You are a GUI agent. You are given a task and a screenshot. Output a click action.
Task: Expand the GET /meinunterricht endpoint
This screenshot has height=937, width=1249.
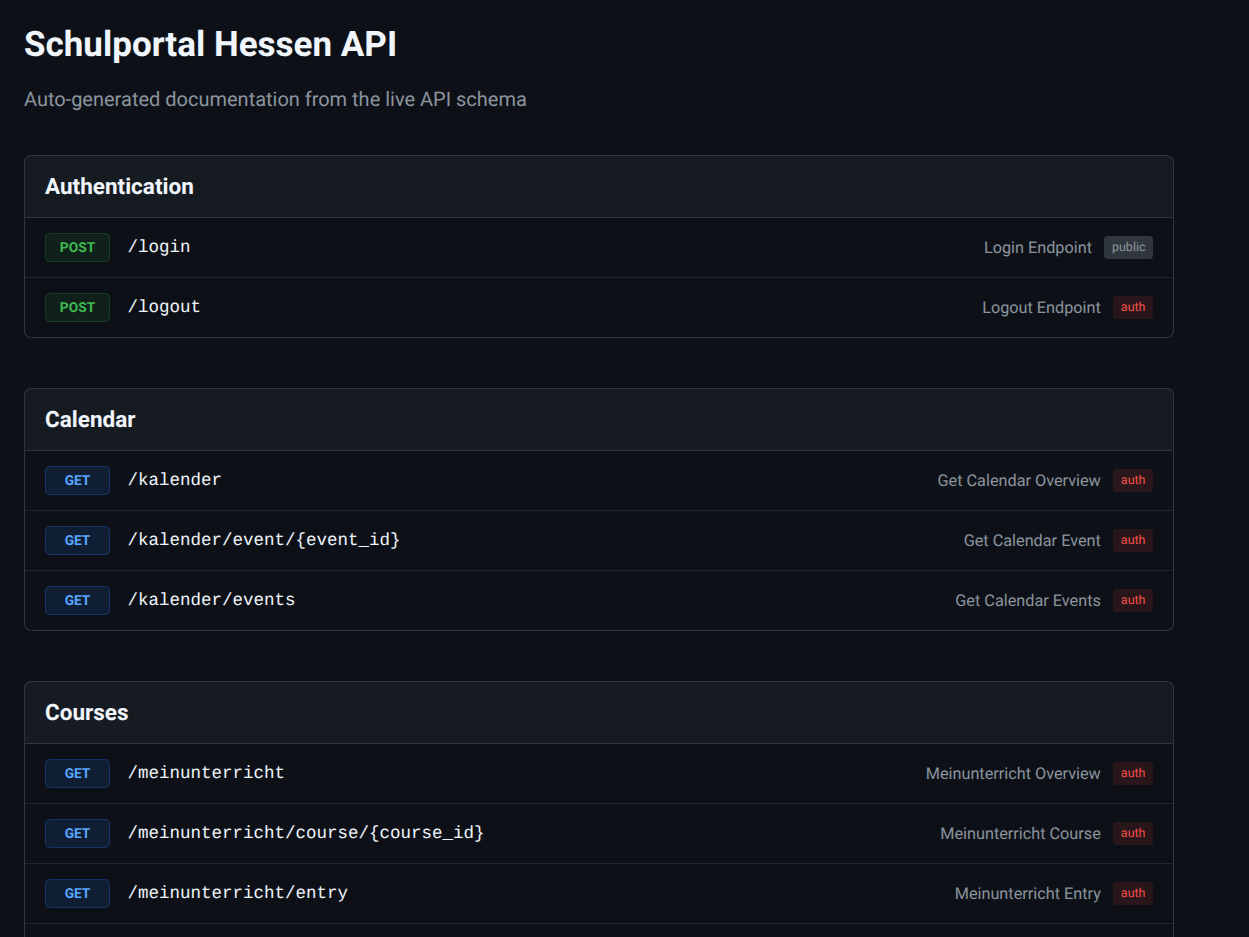[x=598, y=773]
